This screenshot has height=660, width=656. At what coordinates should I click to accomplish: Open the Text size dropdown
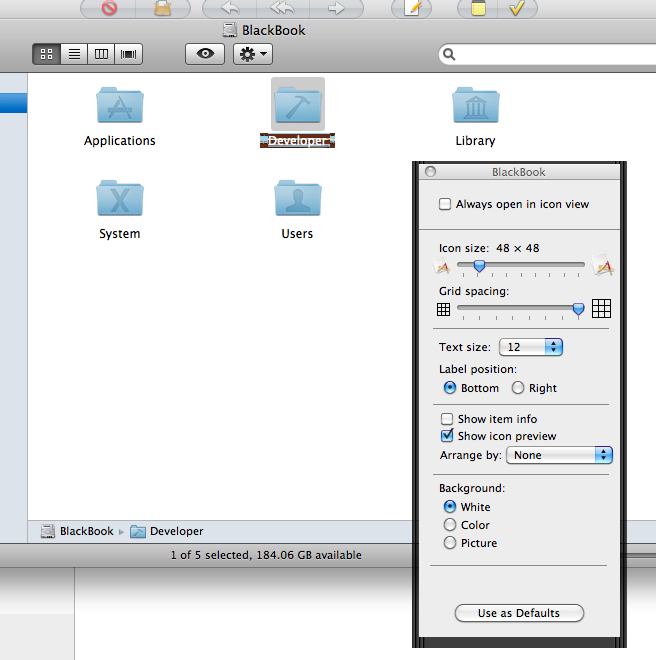(x=531, y=347)
